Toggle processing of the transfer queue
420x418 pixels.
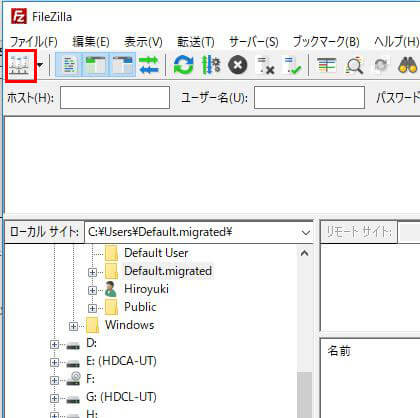click(x=211, y=65)
